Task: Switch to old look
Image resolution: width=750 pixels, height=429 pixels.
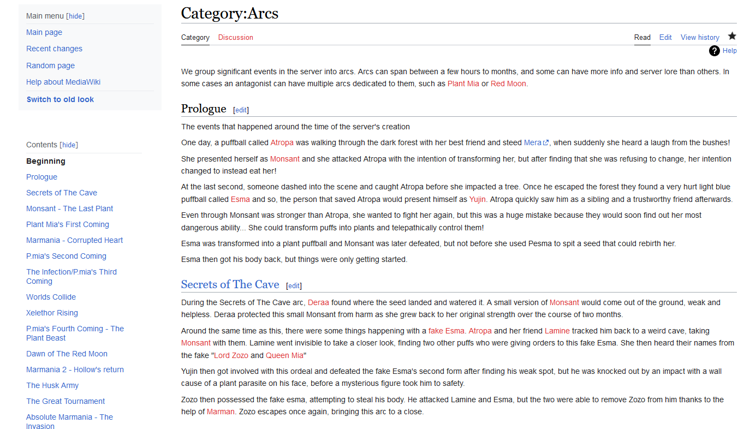Action: pyautogui.click(x=60, y=100)
